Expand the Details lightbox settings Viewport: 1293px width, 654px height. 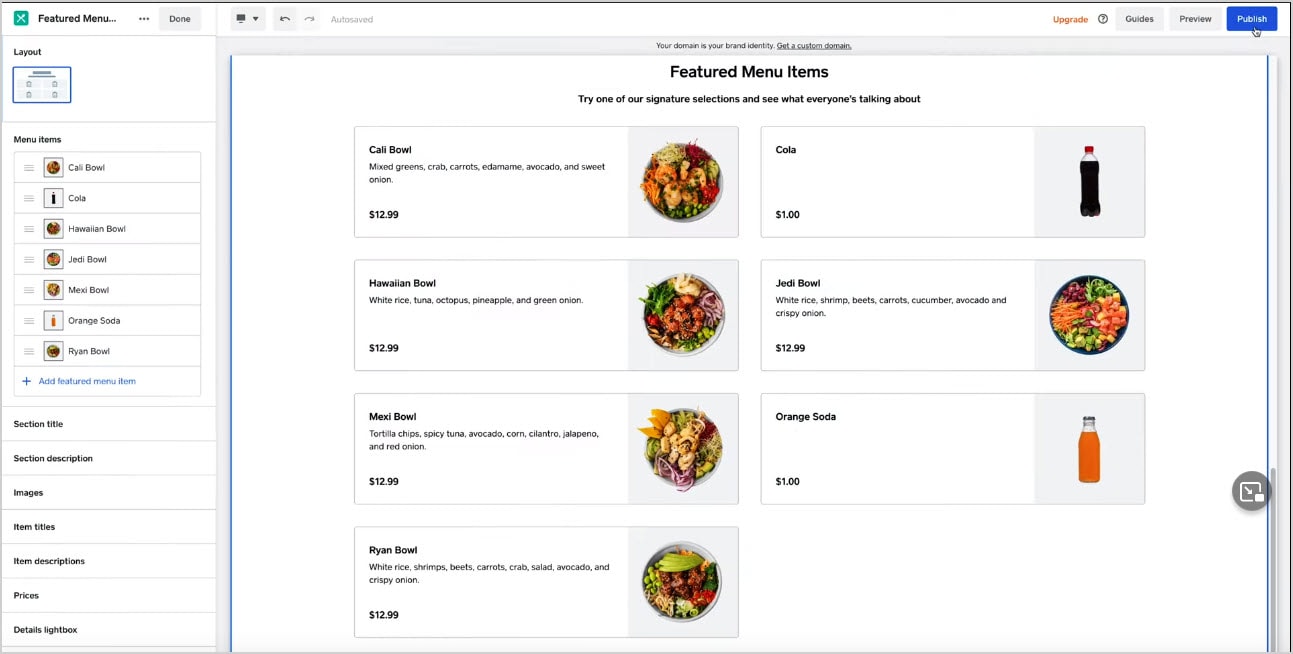(108, 630)
